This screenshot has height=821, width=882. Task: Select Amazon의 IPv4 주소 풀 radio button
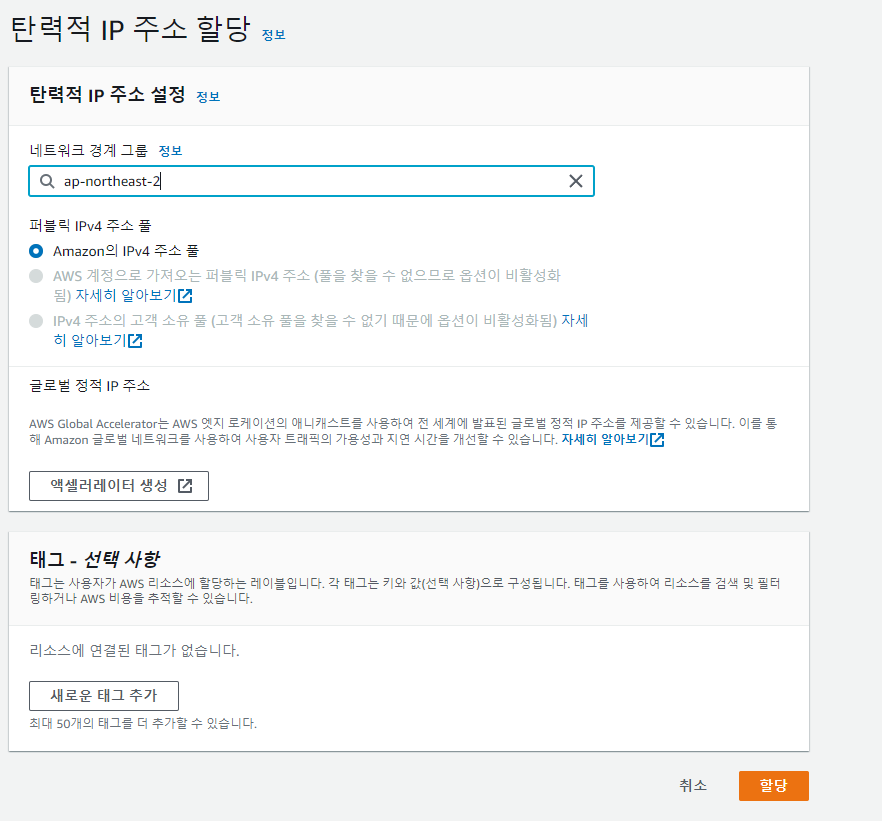click(36, 251)
